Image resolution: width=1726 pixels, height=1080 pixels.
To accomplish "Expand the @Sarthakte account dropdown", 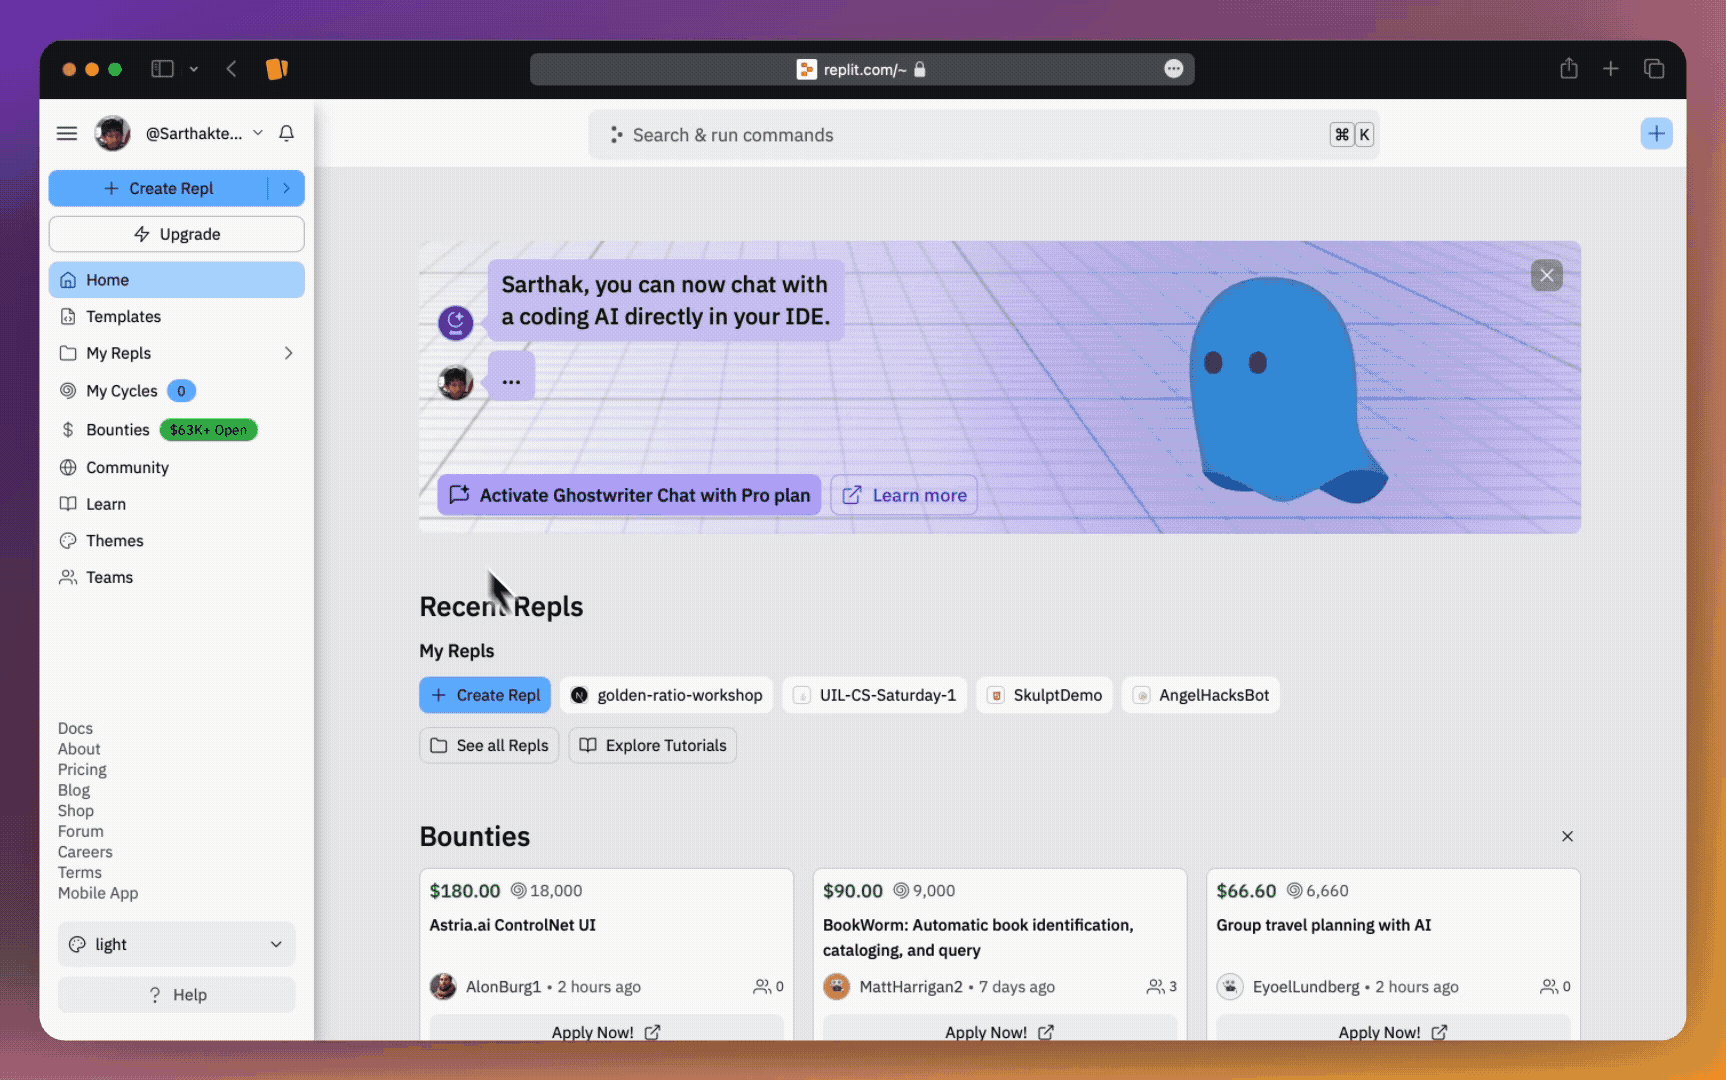I will [258, 133].
